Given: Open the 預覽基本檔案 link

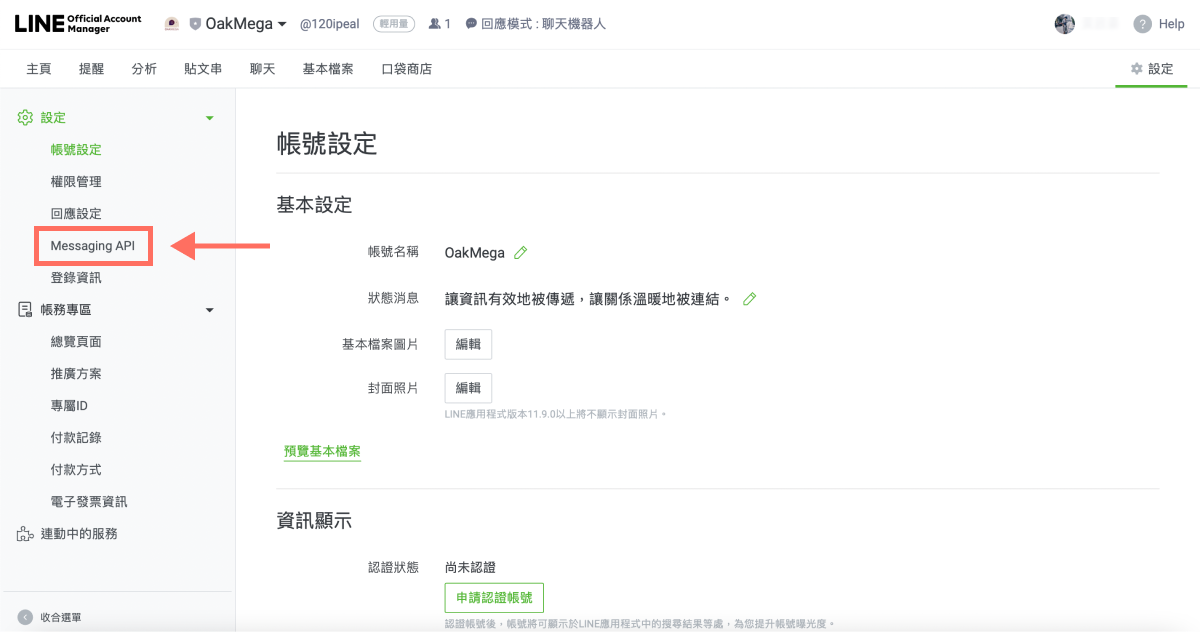Looking at the screenshot, I should click(323, 452).
